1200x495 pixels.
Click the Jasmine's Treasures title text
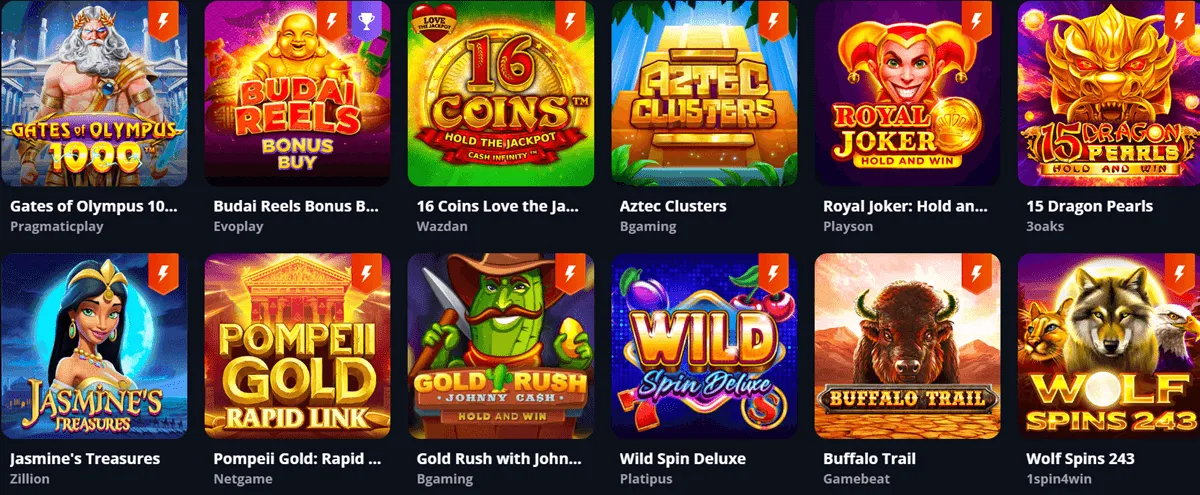coord(85,459)
